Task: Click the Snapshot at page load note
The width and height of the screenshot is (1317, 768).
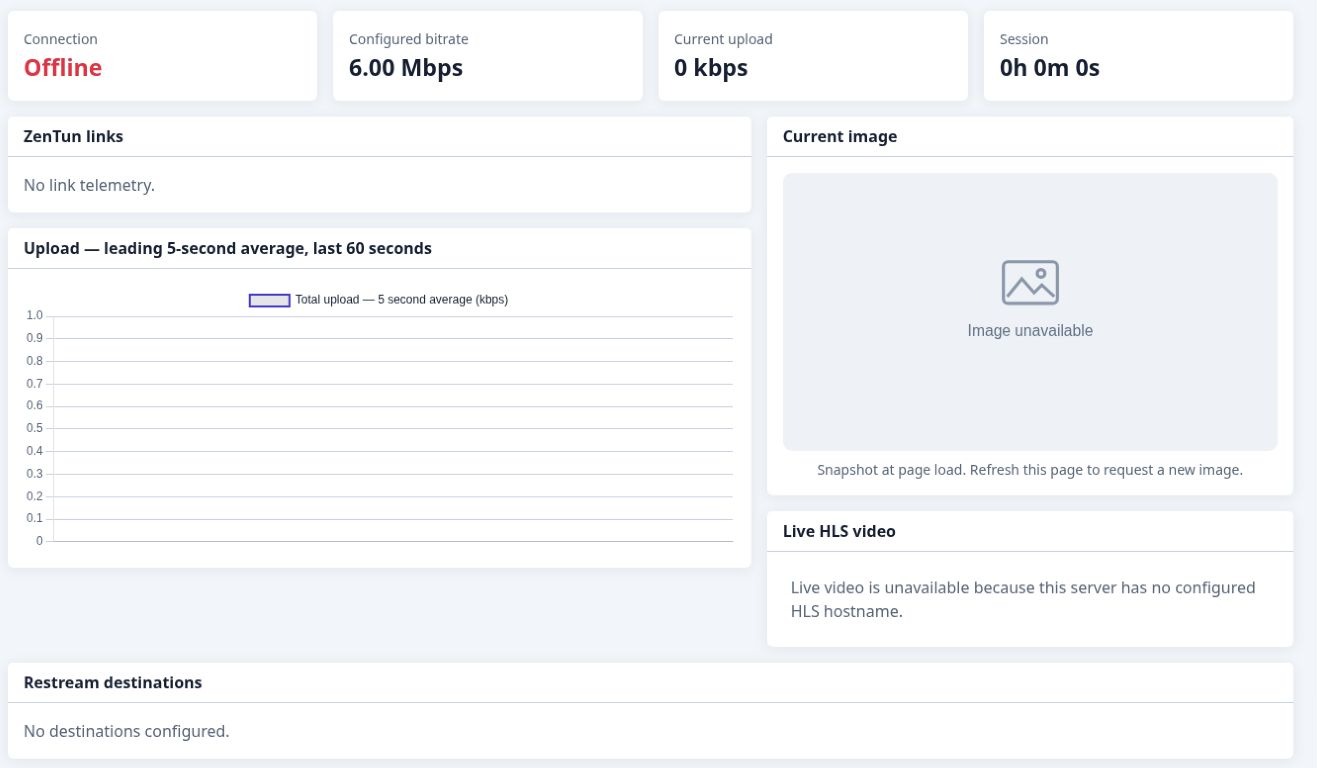Action: (1030, 470)
